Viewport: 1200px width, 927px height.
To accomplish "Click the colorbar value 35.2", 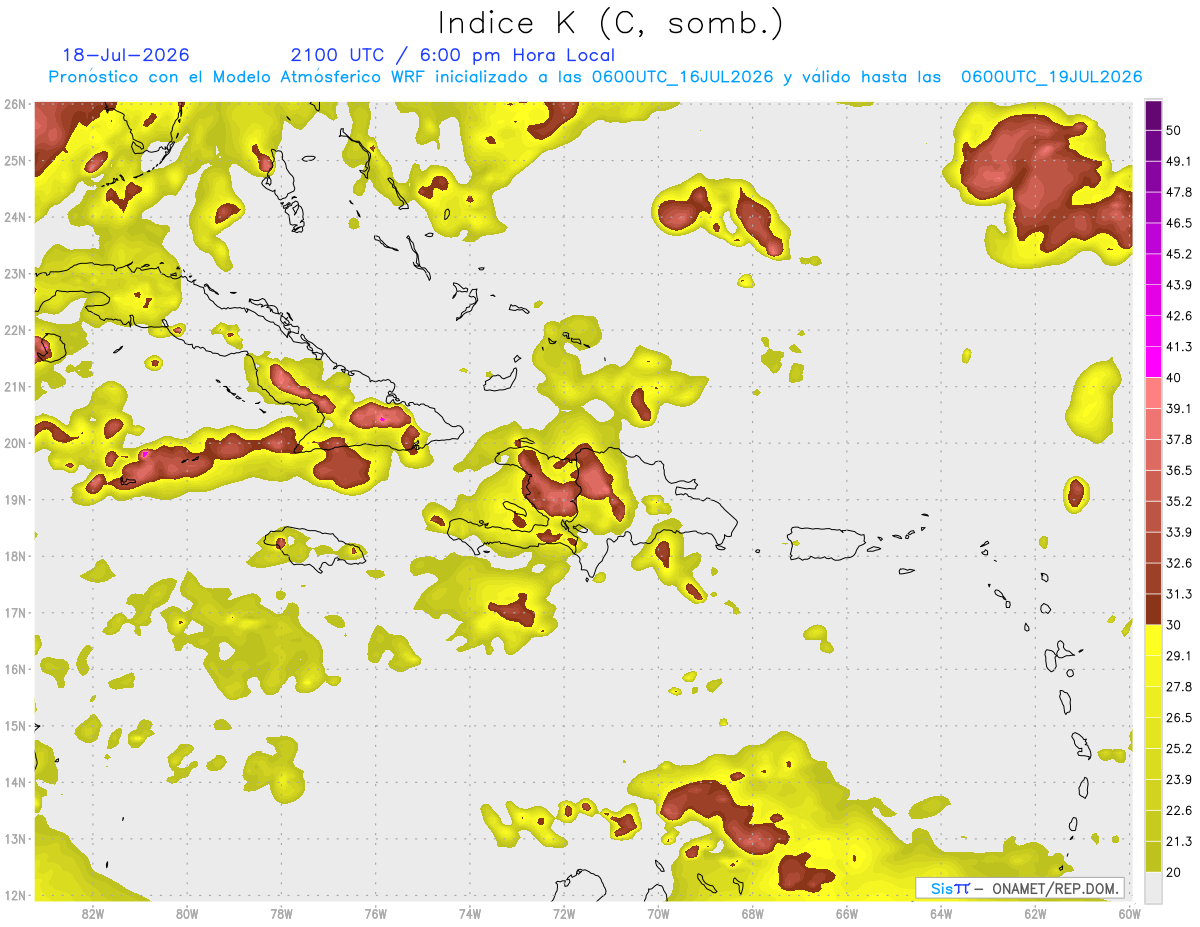I will tap(1178, 501).
